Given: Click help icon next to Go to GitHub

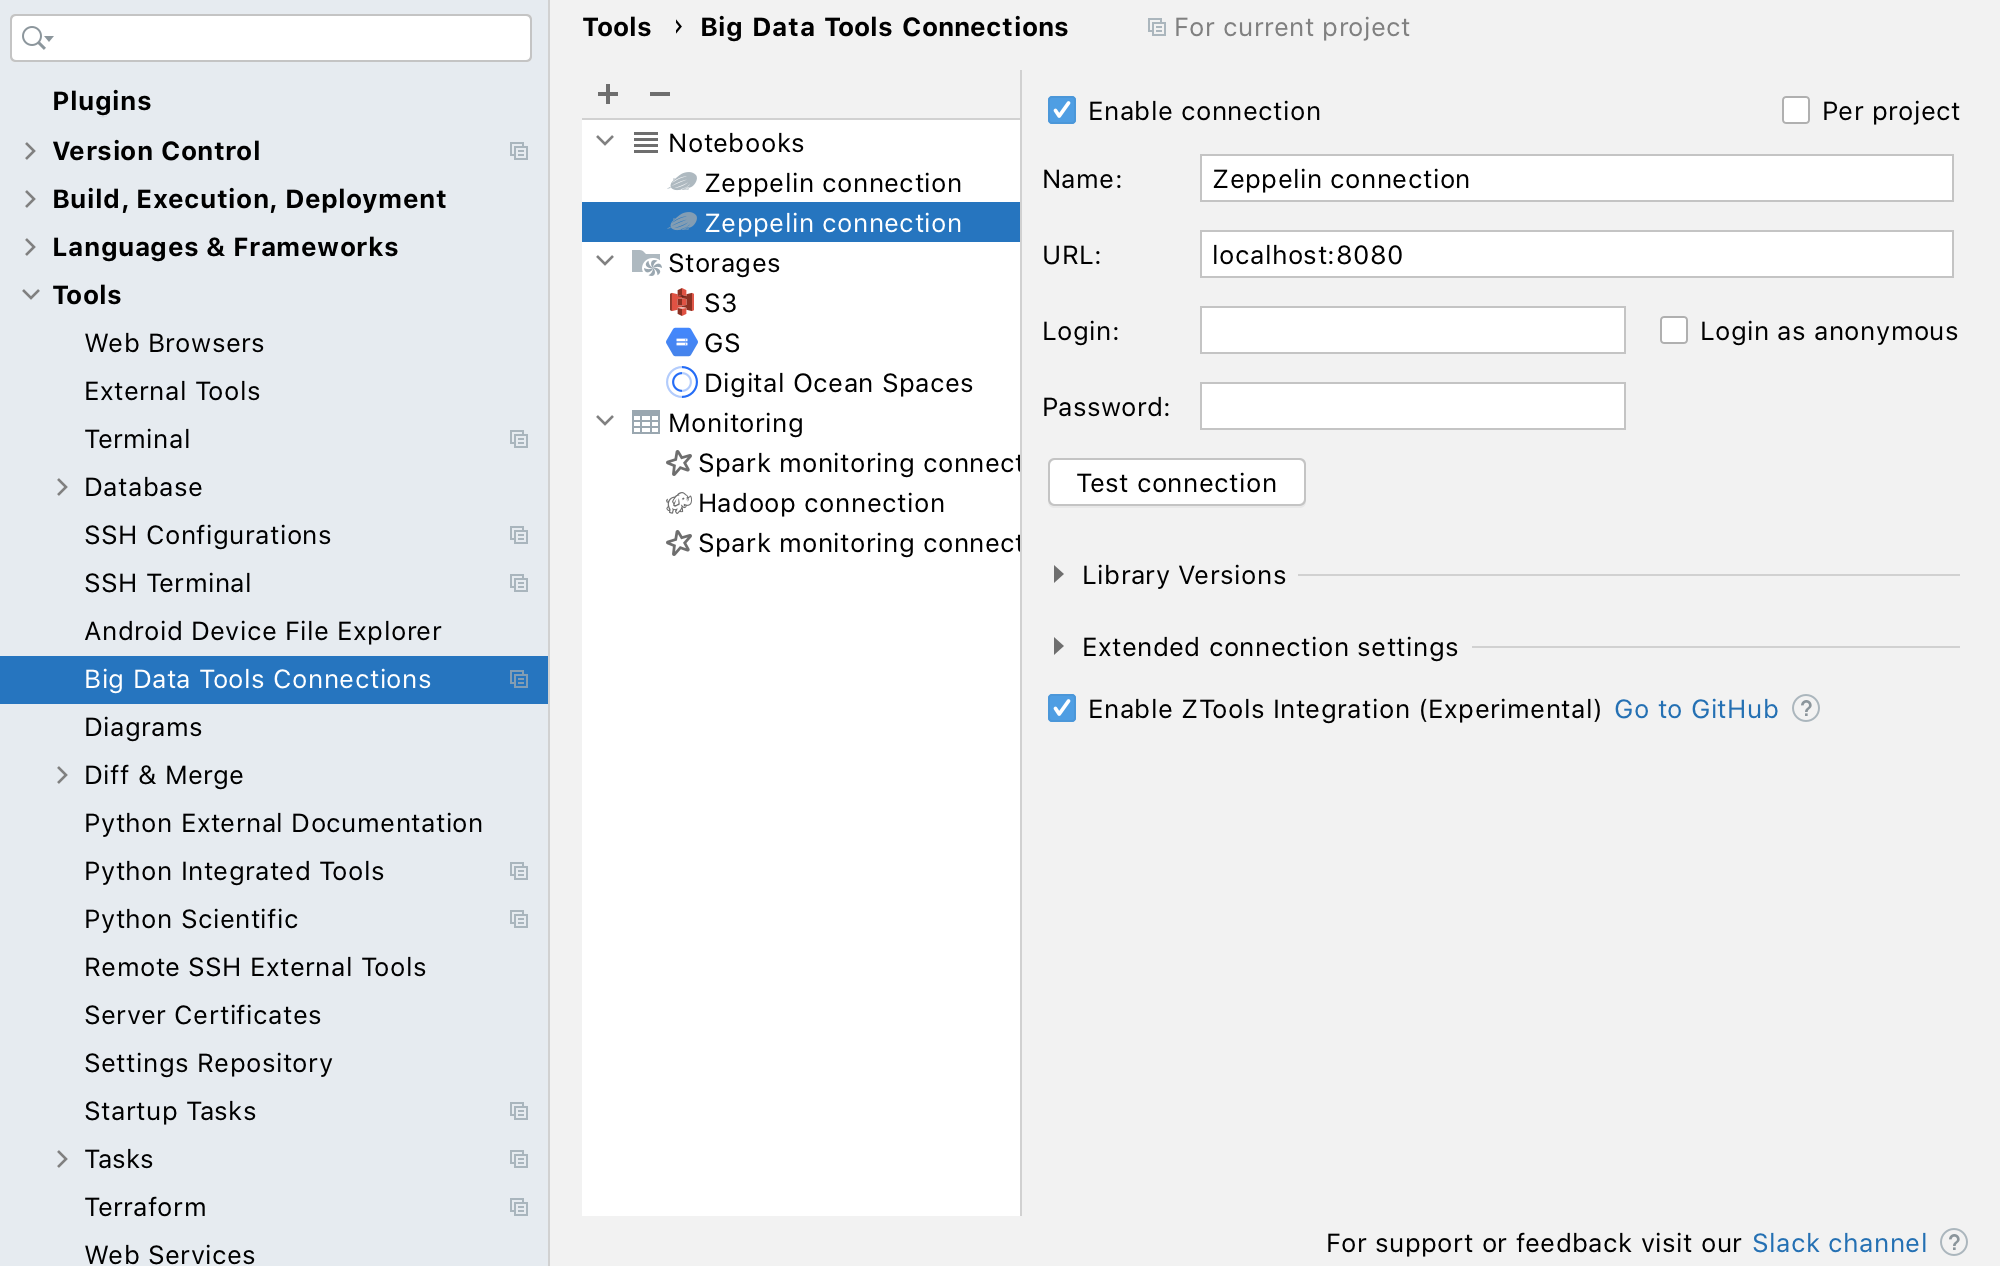Looking at the screenshot, I should (1806, 709).
